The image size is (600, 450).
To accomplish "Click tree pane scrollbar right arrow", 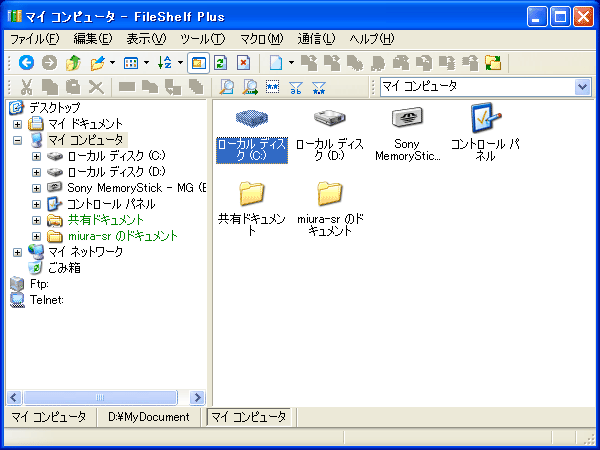I will (x=197, y=398).
